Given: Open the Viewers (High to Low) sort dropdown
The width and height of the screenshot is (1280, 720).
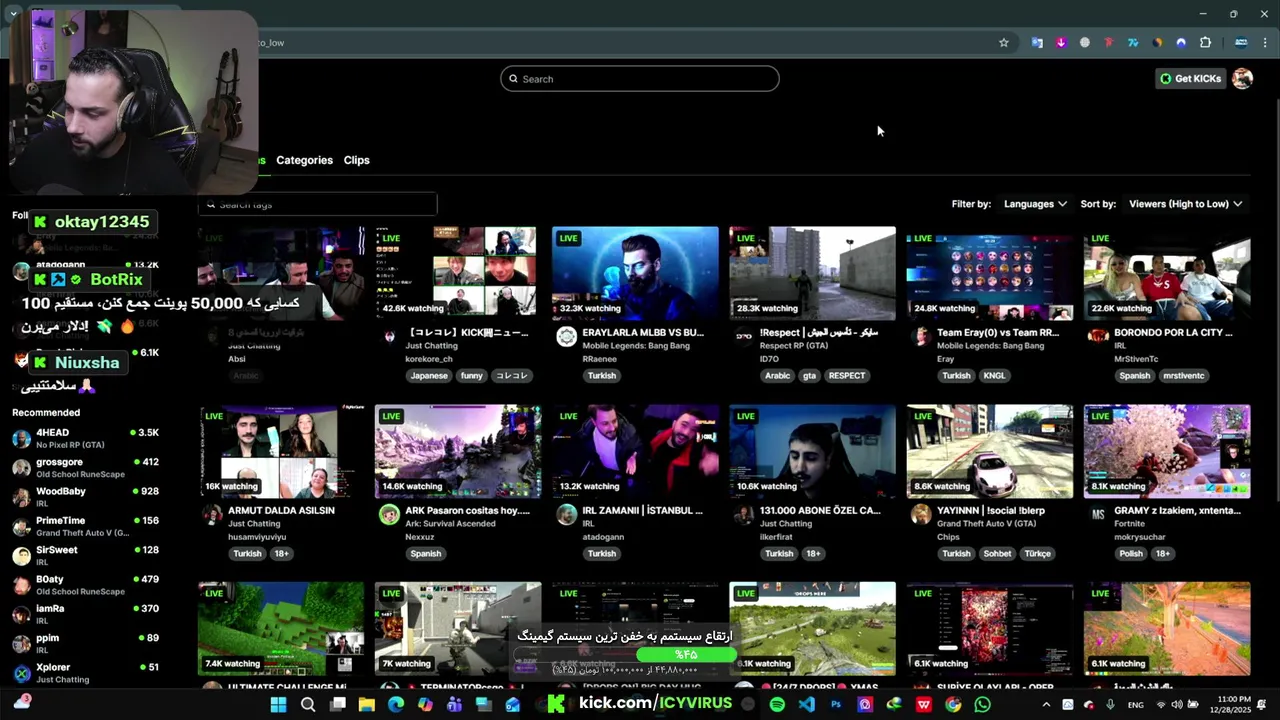Looking at the screenshot, I should point(1185,204).
